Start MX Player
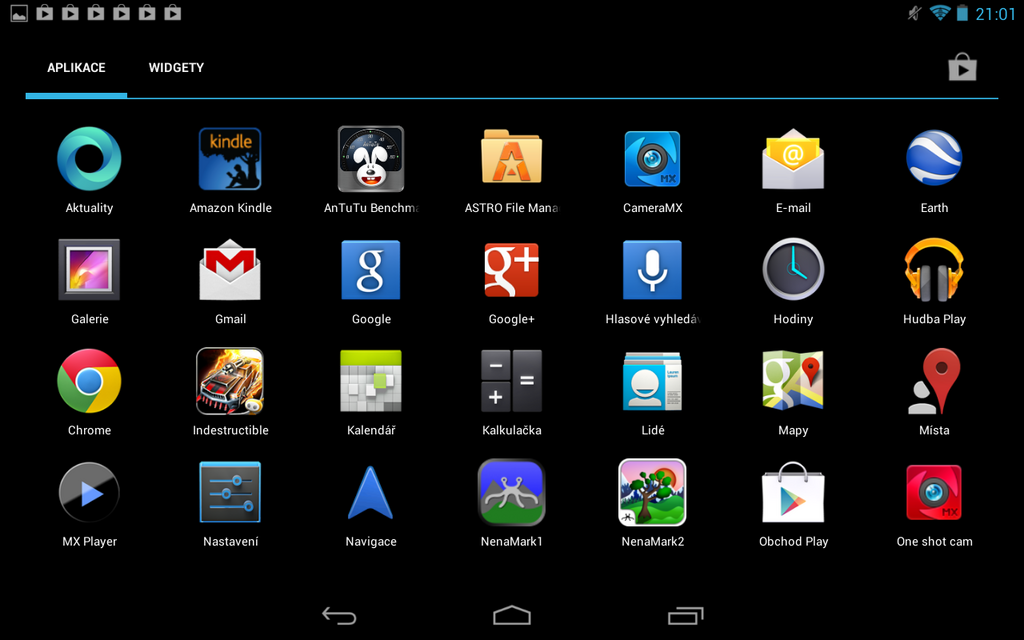Image resolution: width=1024 pixels, height=640 pixels. click(89, 492)
